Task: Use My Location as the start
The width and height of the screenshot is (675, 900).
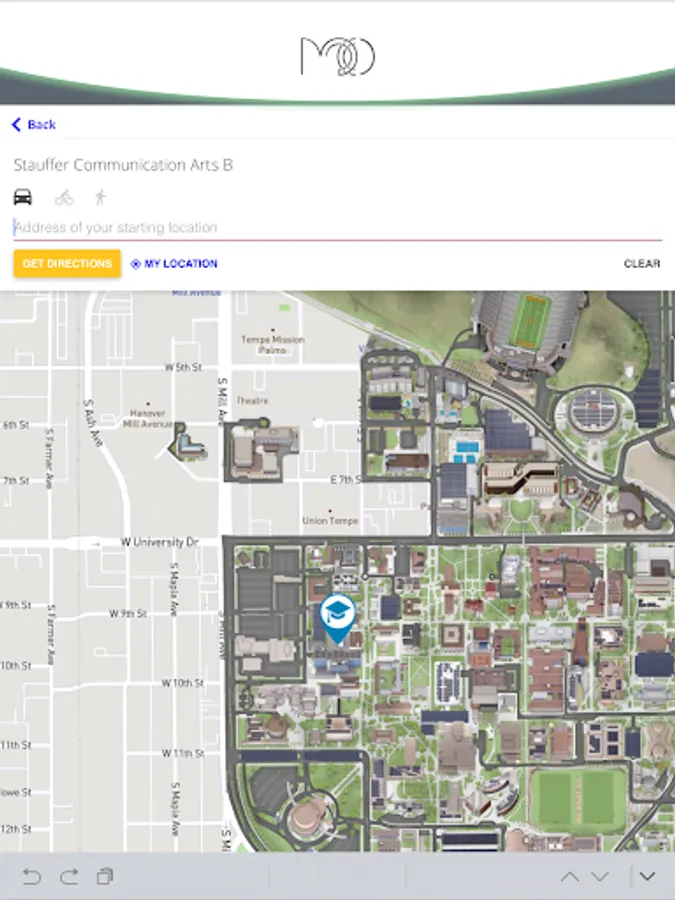Action: pyautogui.click(x=174, y=264)
